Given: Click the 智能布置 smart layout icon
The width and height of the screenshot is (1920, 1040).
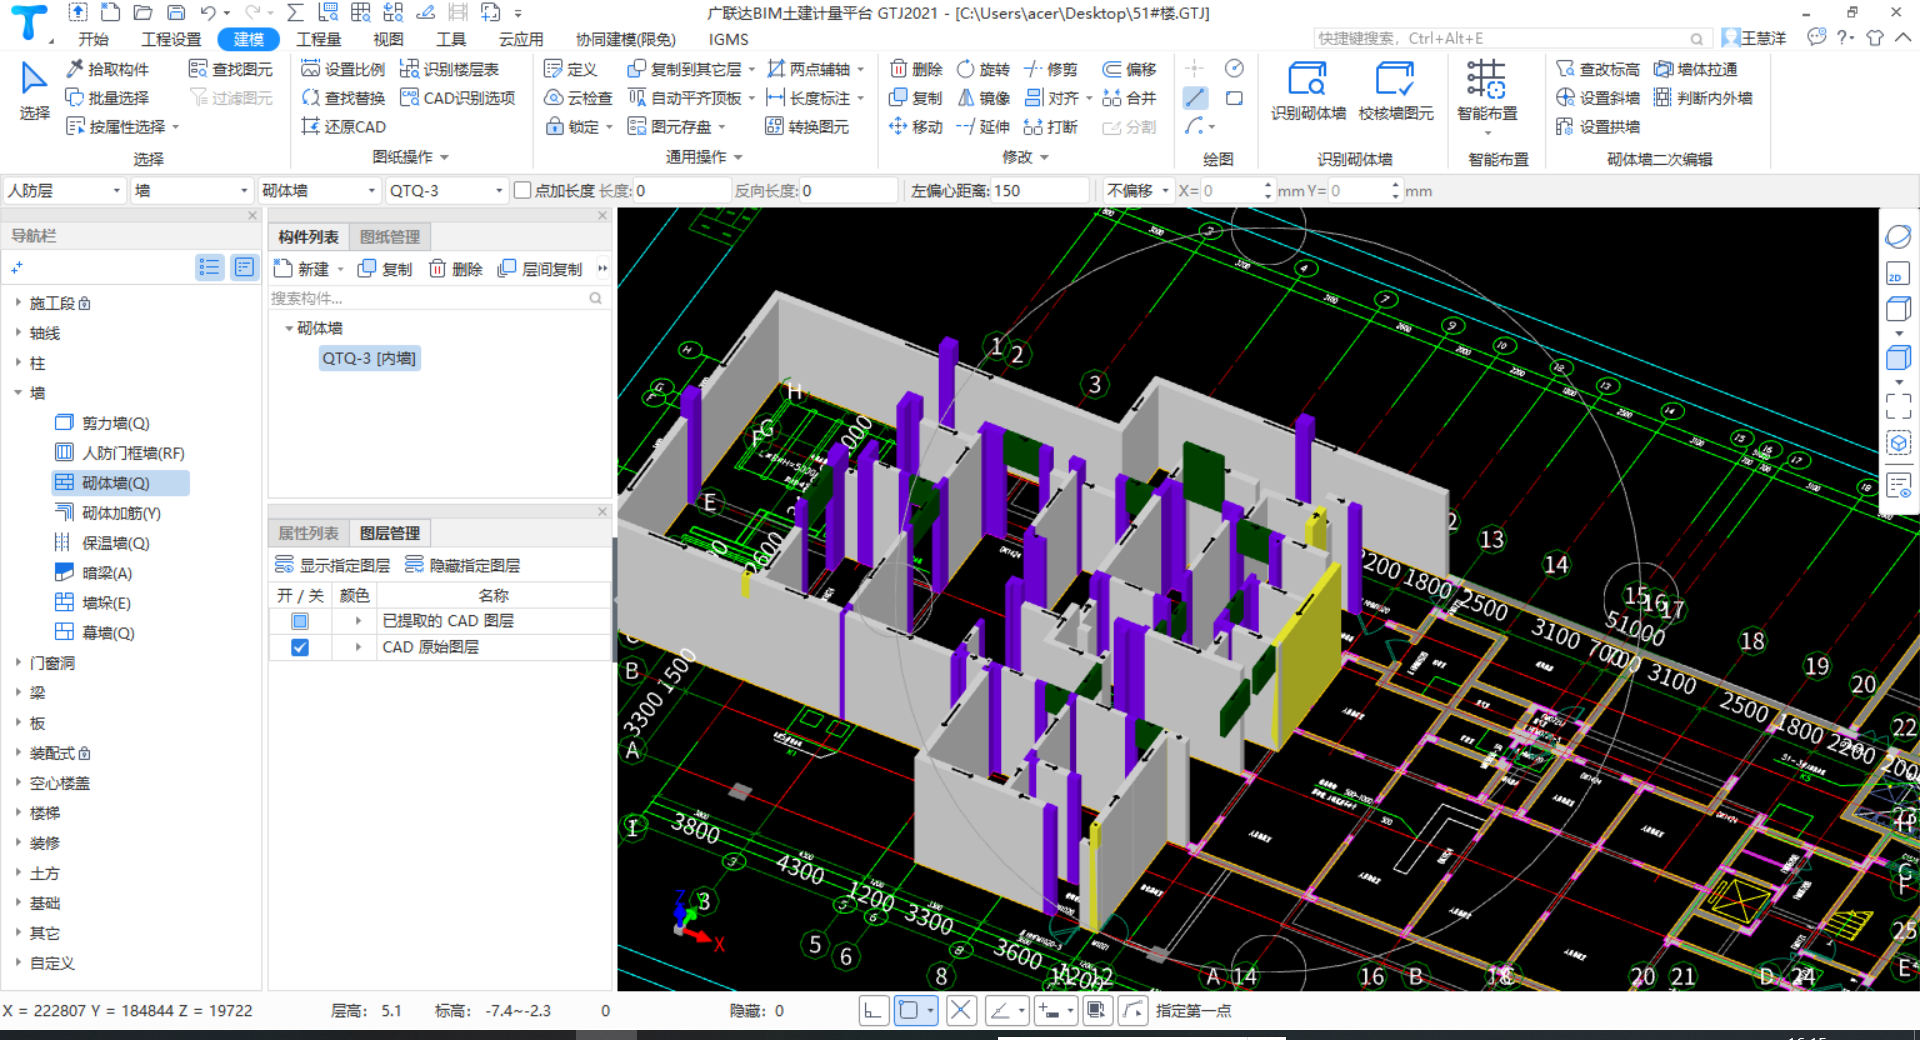Looking at the screenshot, I should coord(1487,91).
